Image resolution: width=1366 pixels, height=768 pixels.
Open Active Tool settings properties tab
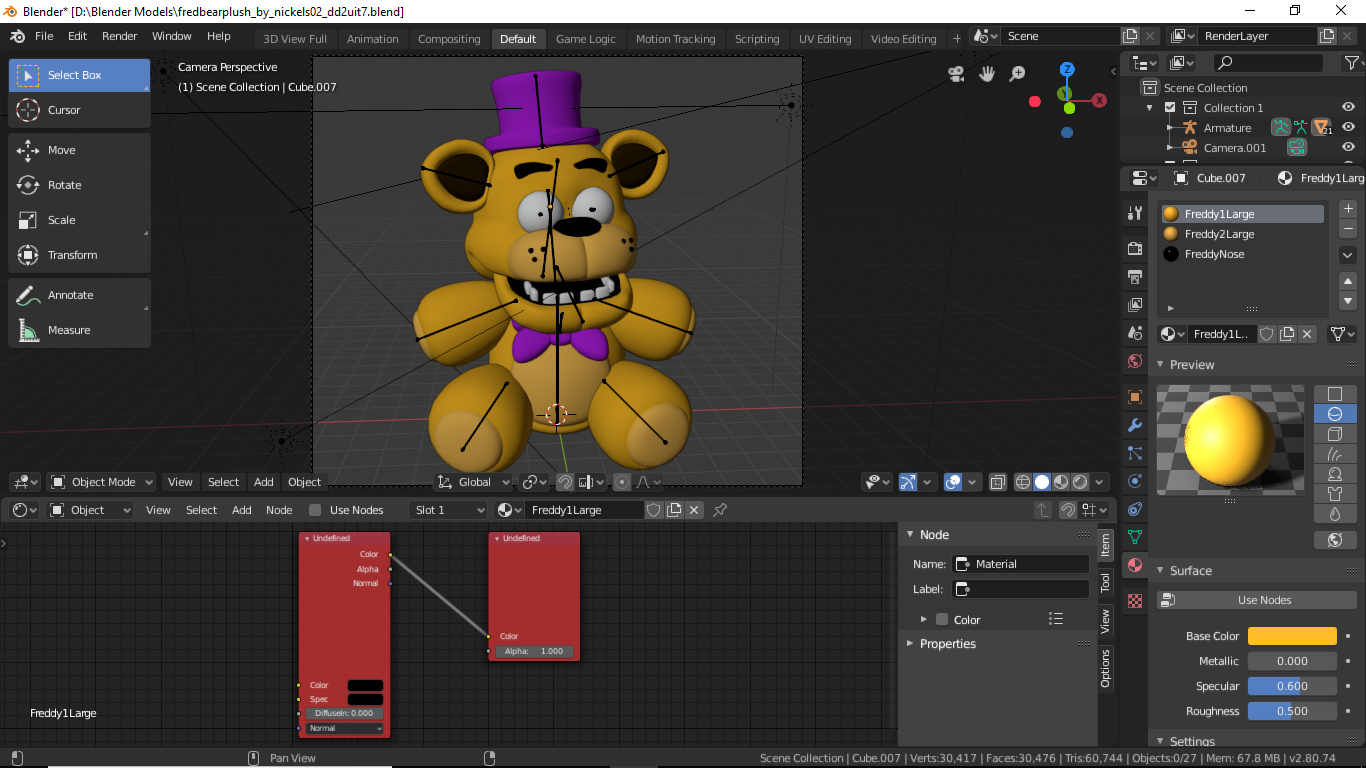pos(1135,213)
